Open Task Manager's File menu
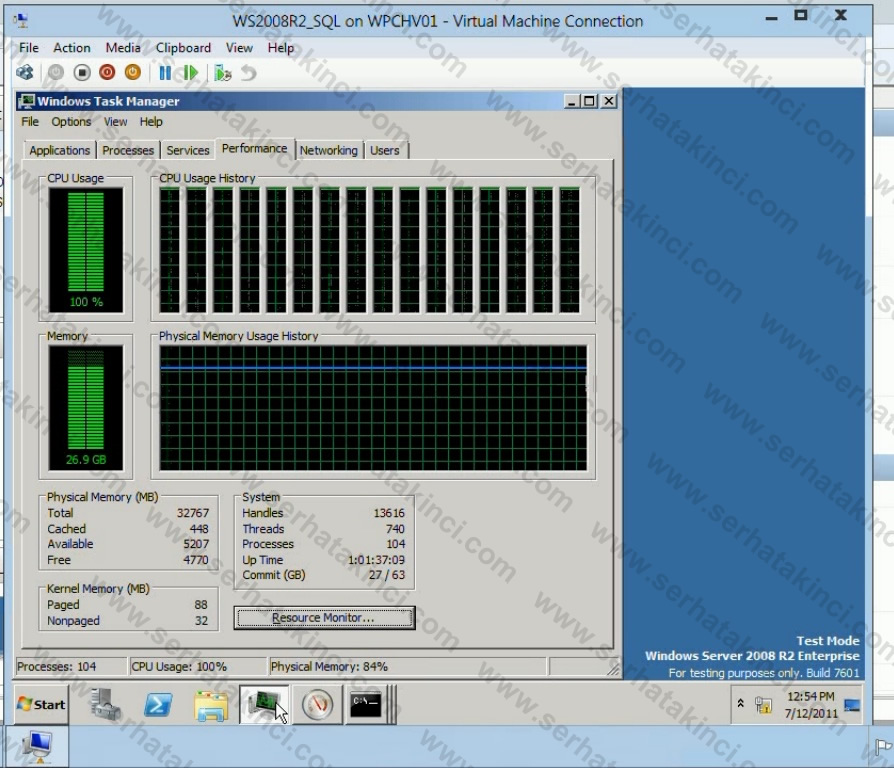Viewport: 894px width, 768px height. tap(30, 121)
